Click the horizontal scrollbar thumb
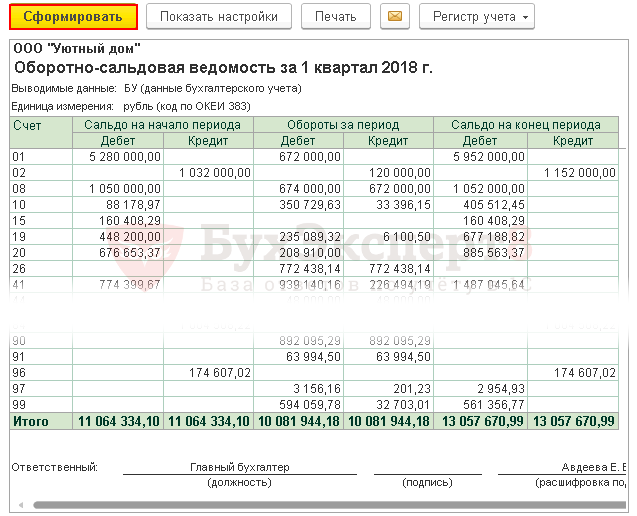 [x=329, y=505]
